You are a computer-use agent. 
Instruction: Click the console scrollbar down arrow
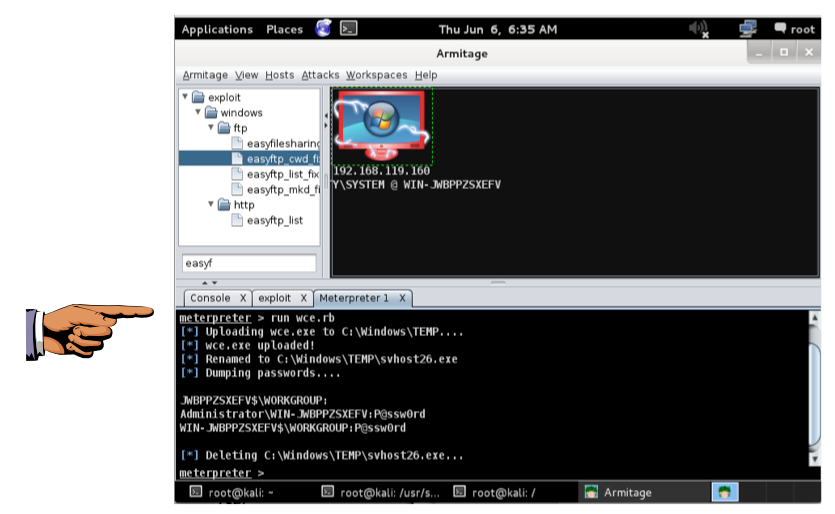pos(814,459)
